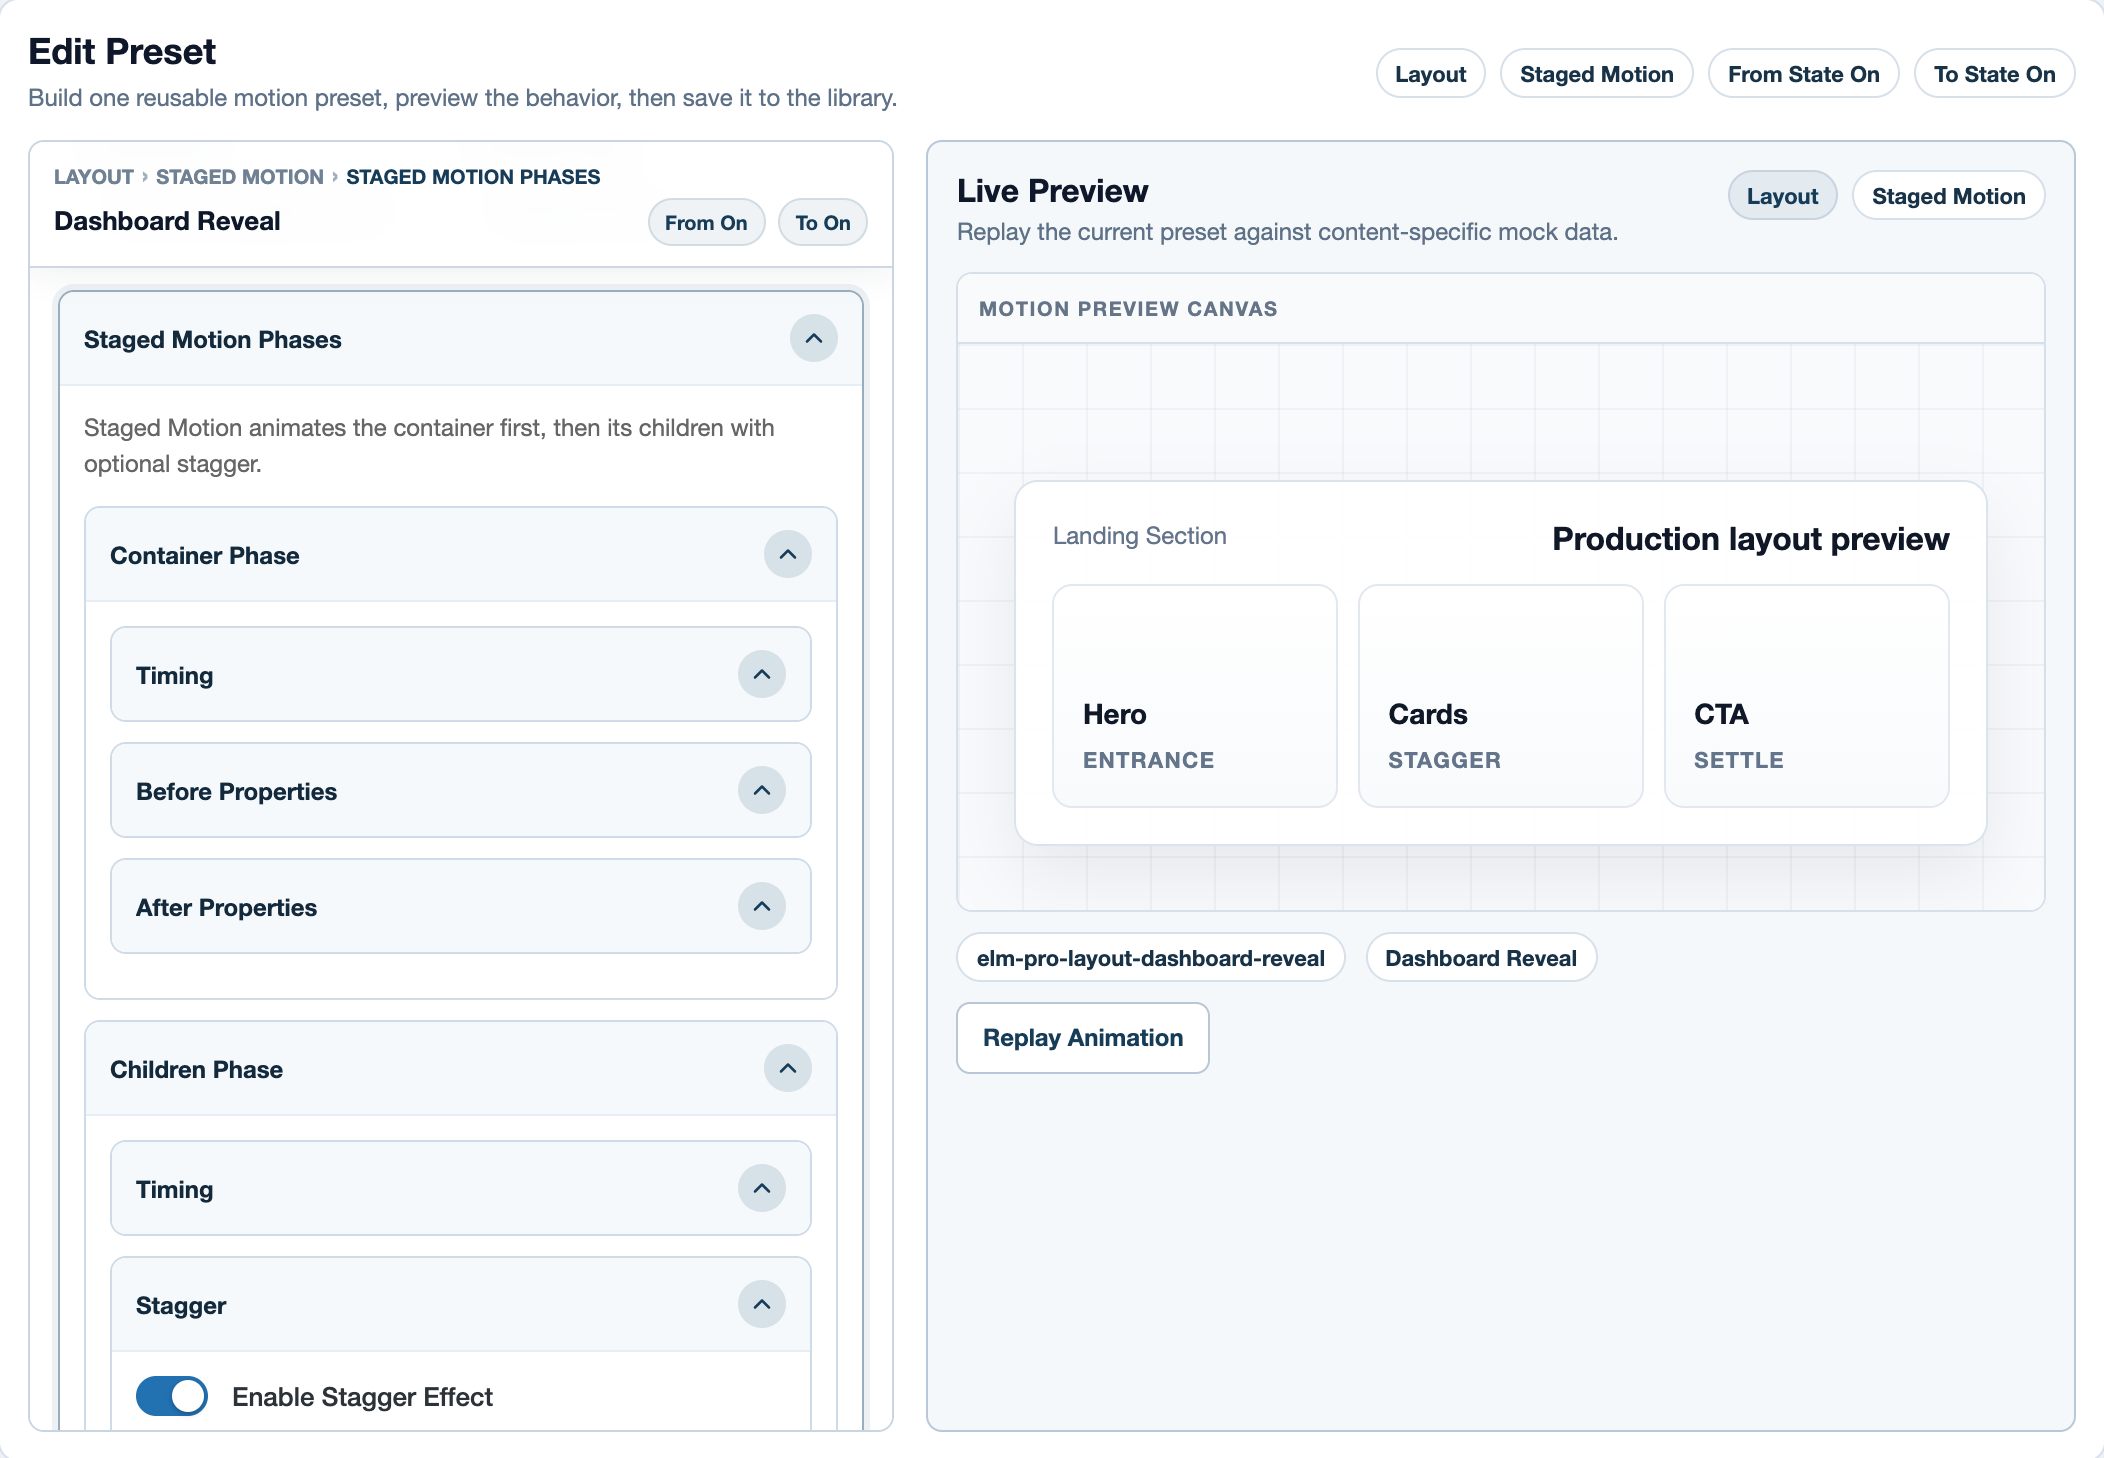The width and height of the screenshot is (2104, 1458).
Task: Collapse After Properties with its chevron
Action: click(762, 907)
